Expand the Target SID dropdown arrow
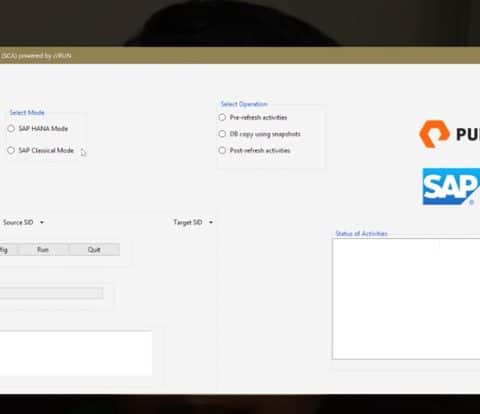Viewport: 480px width, 414px height. [211, 222]
